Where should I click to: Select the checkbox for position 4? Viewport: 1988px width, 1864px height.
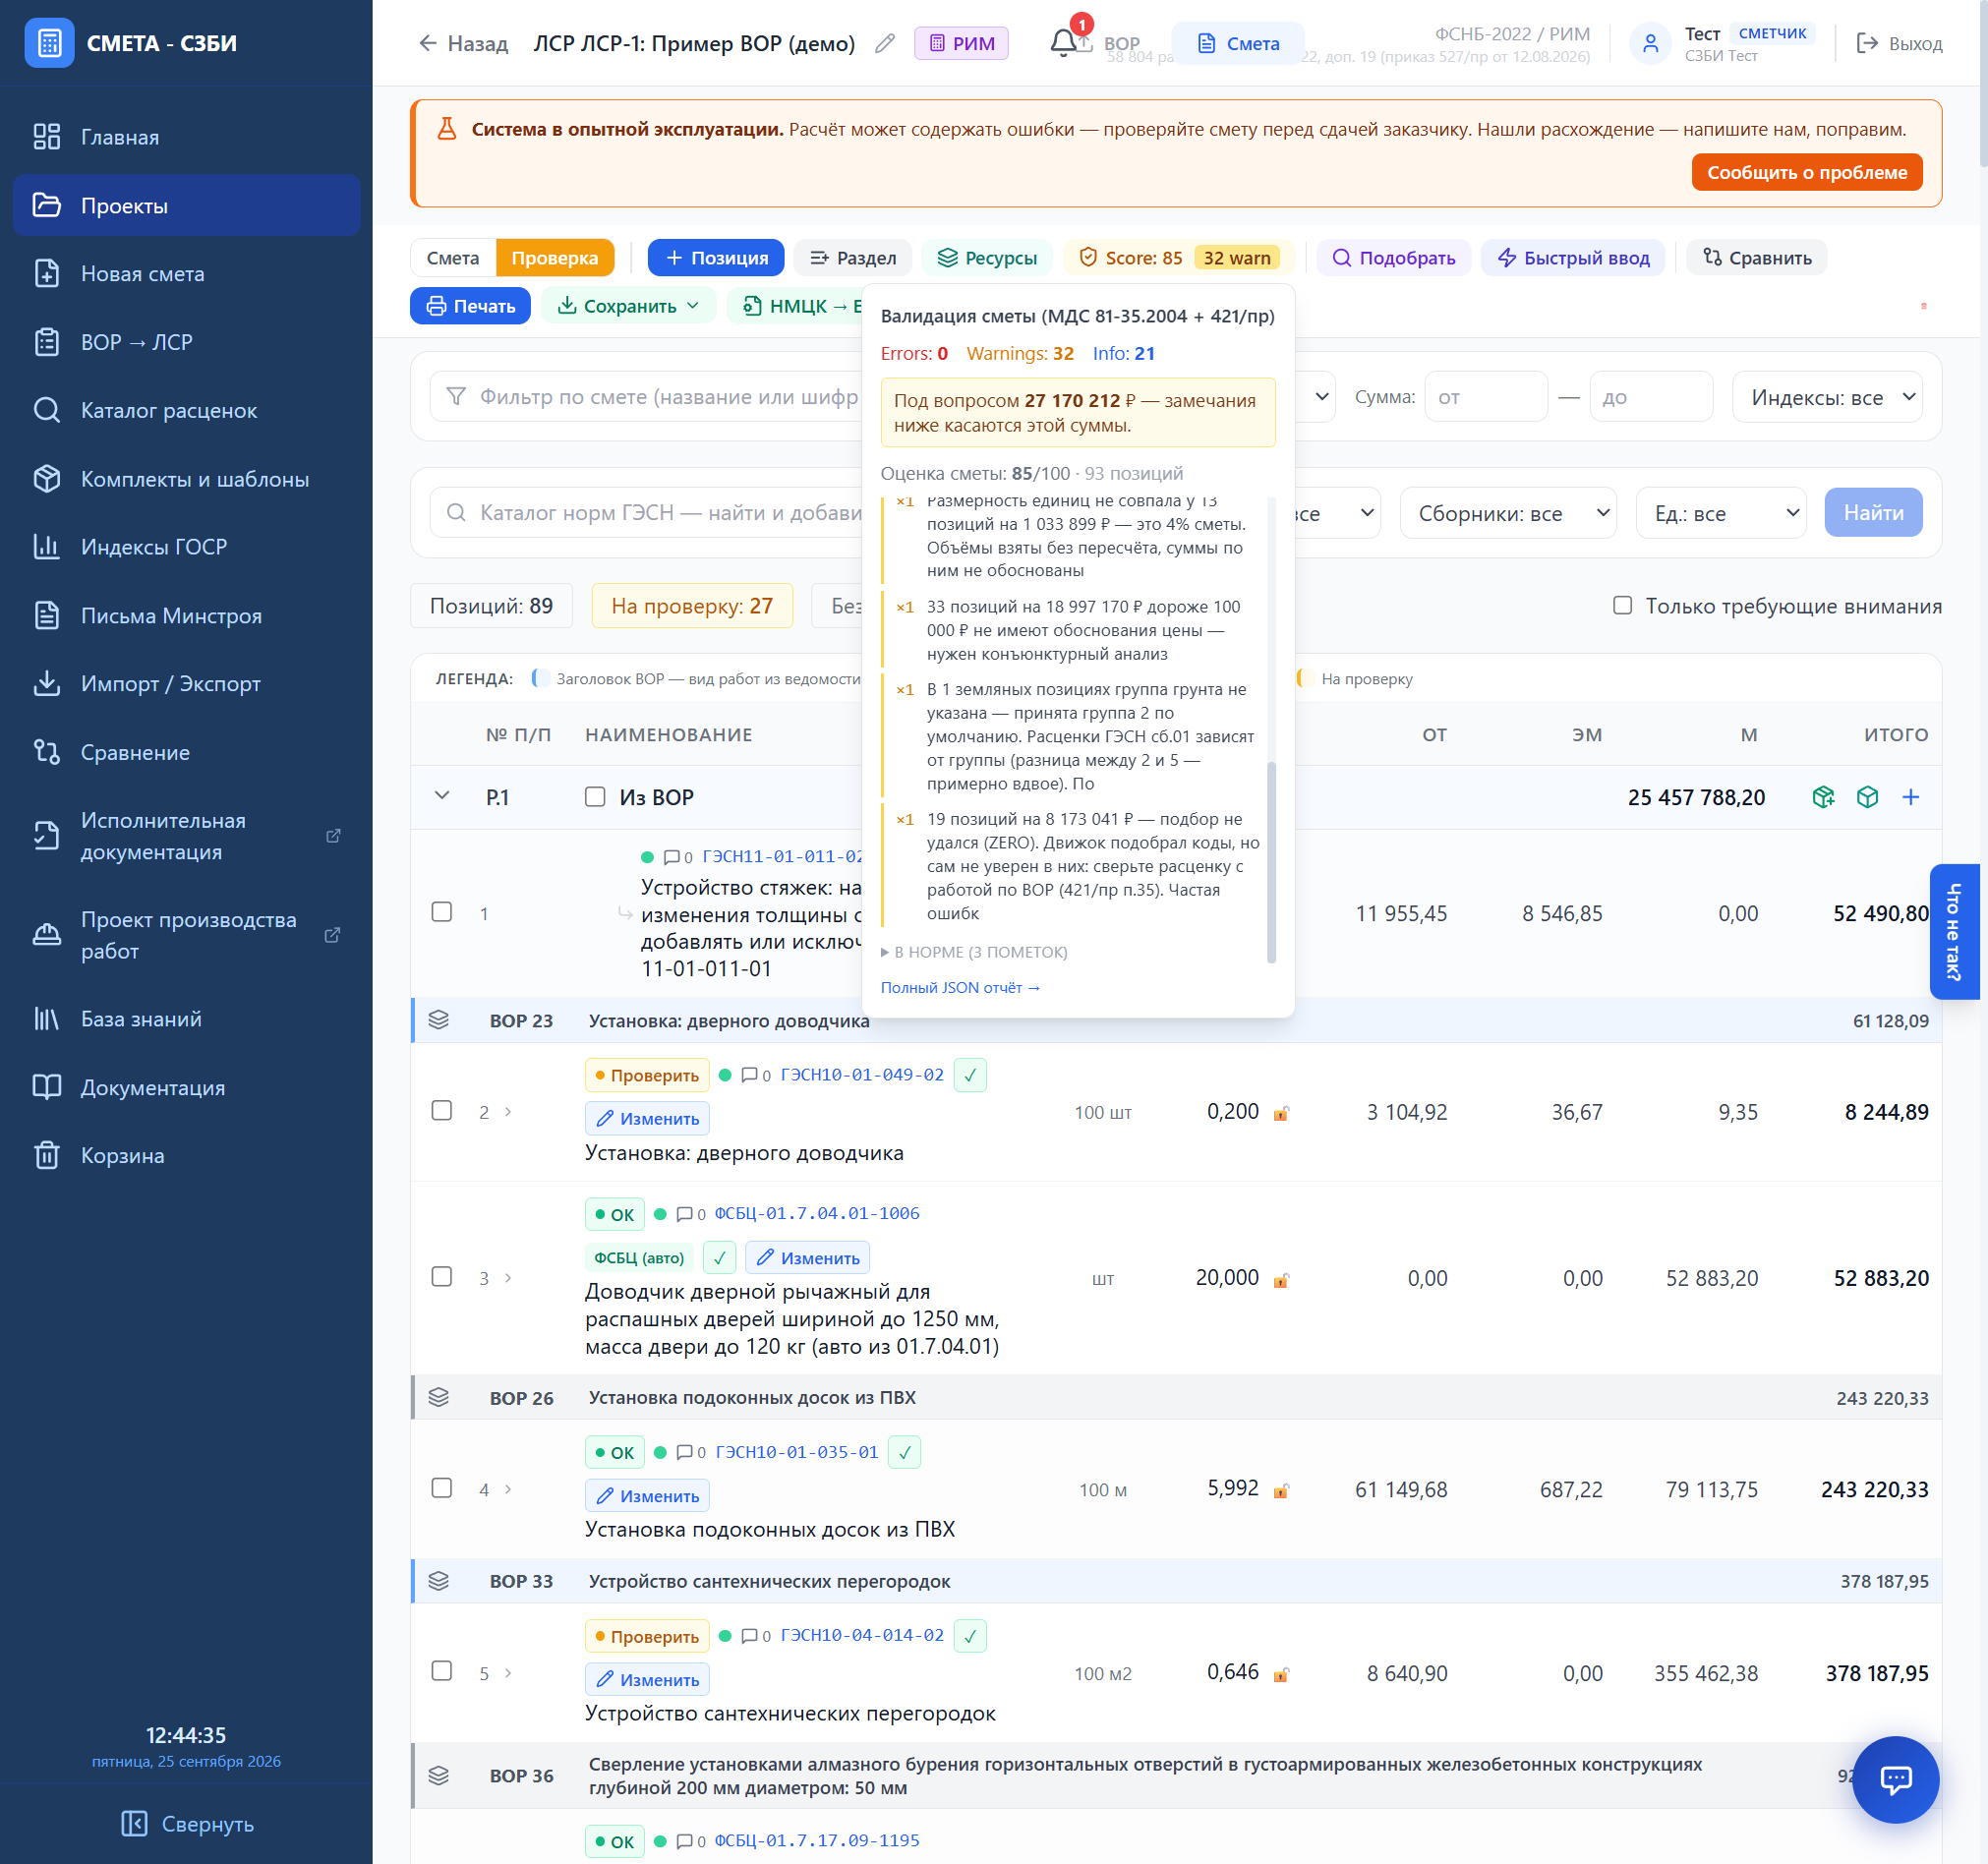pos(441,1488)
